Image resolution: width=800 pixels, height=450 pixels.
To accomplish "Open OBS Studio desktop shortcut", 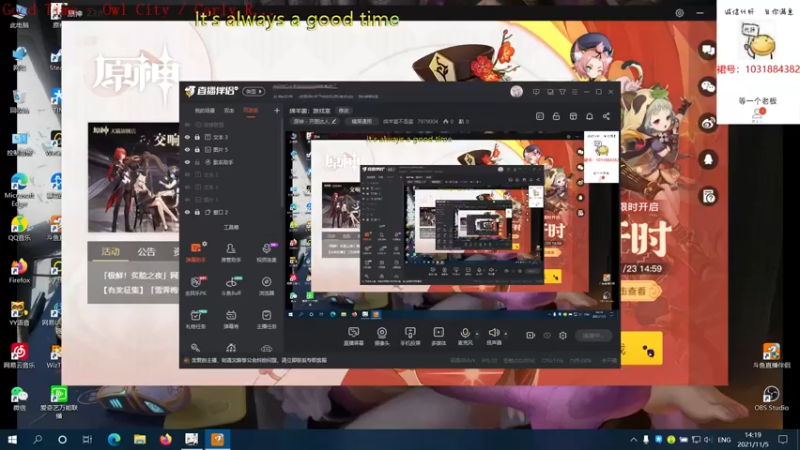I will pyautogui.click(x=771, y=398).
